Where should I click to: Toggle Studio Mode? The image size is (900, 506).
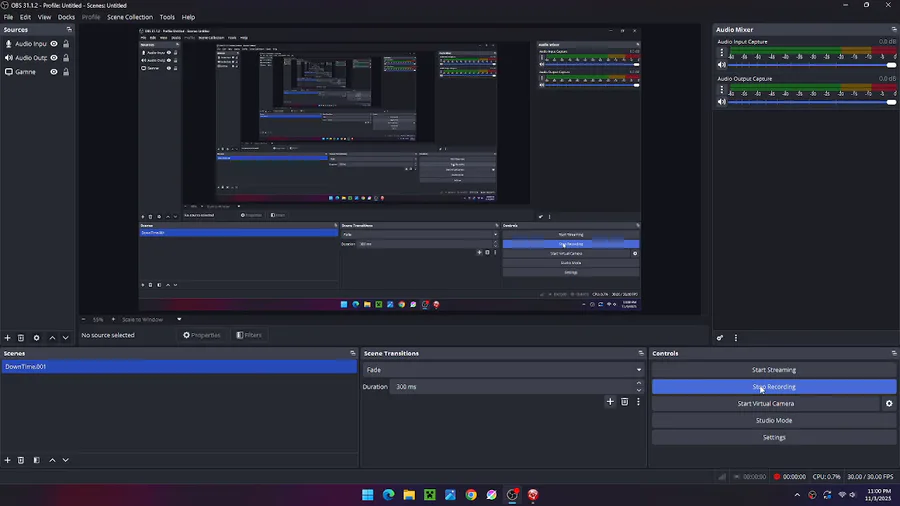(774, 421)
